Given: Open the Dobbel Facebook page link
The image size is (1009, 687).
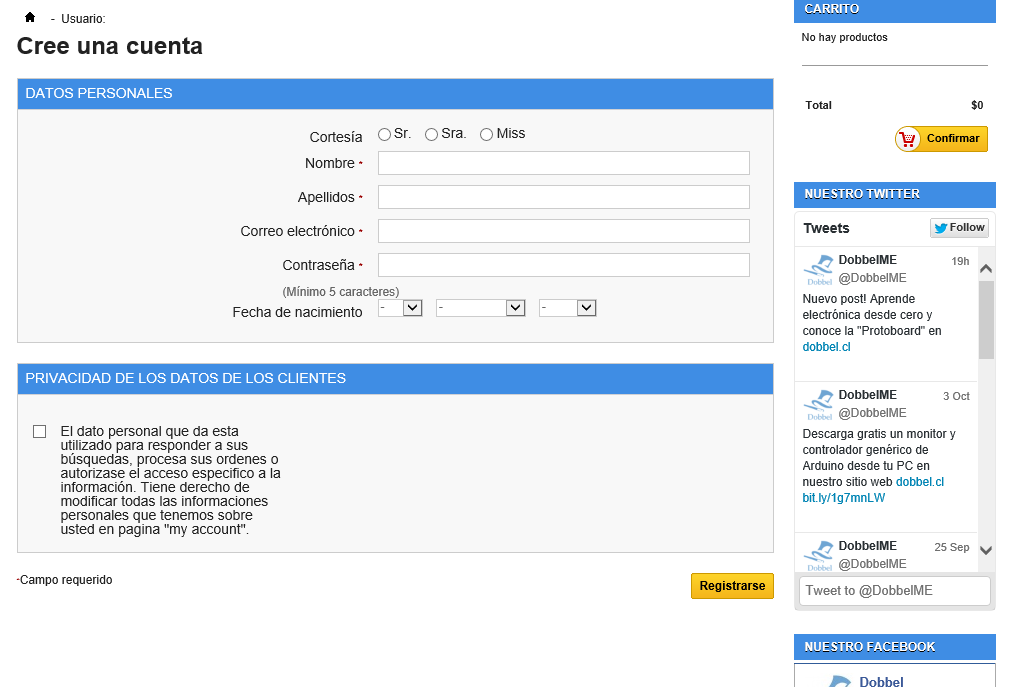Looking at the screenshot, I should pos(881,681).
